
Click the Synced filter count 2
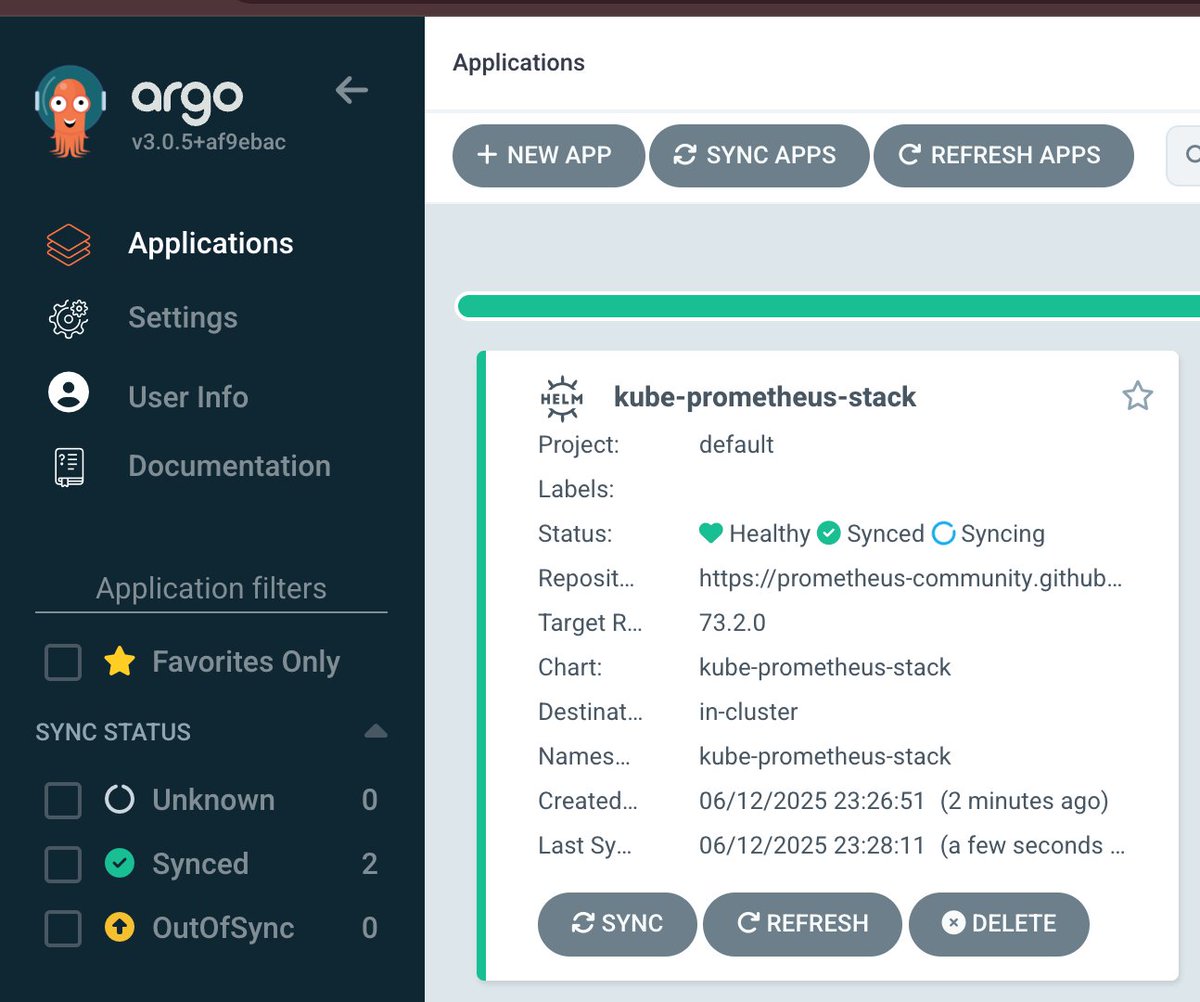tap(369, 864)
